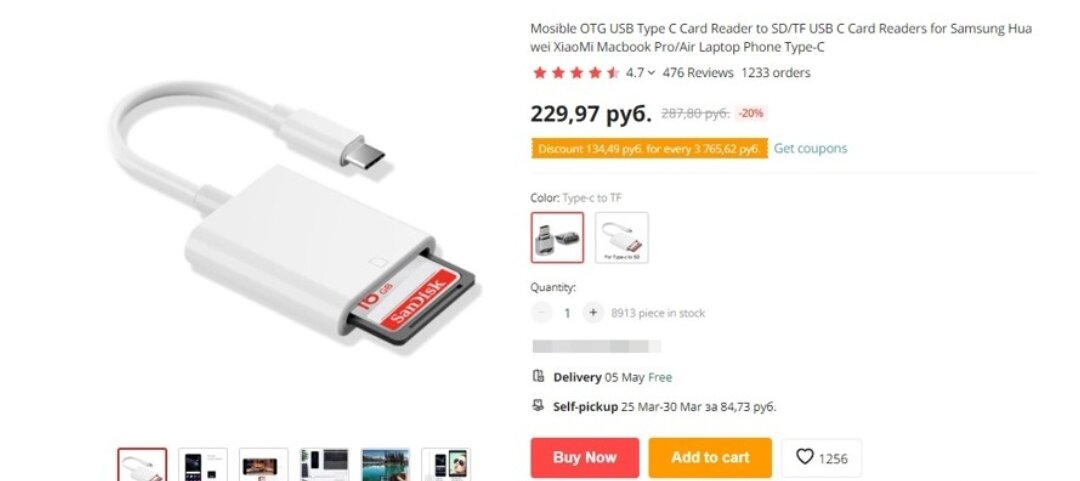Select the last product thumbnail

pyautogui.click(x=446, y=464)
